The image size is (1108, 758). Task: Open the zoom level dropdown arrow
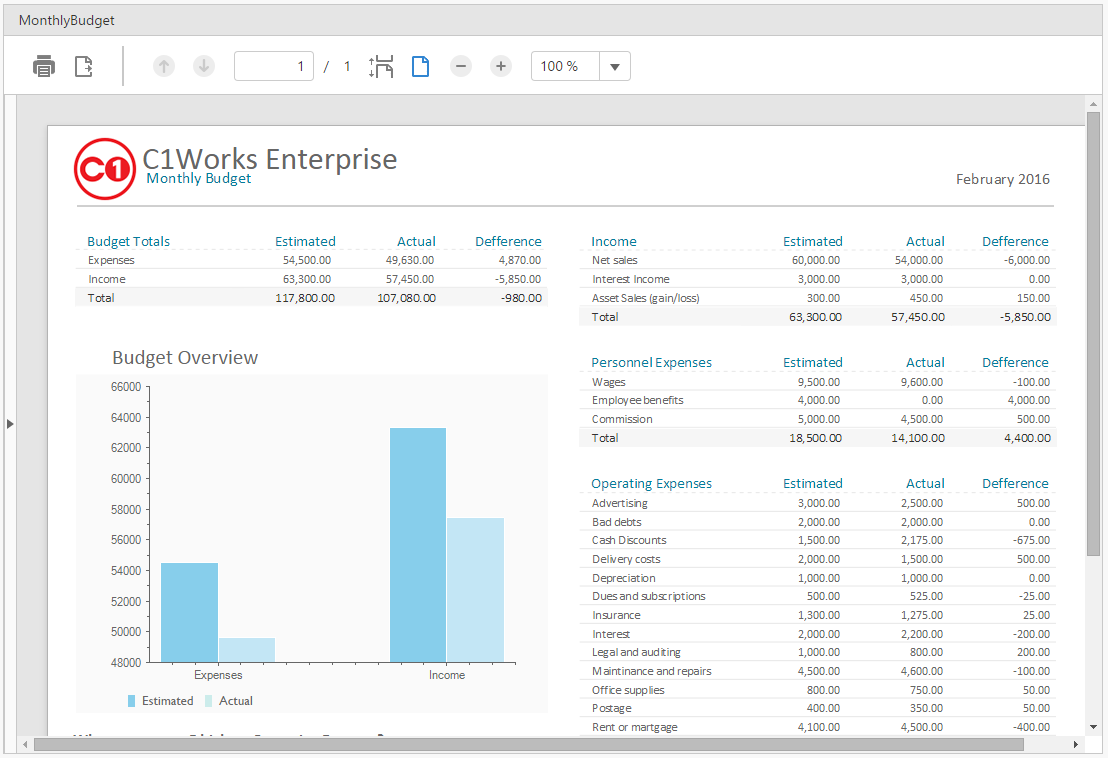pyautogui.click(x=615, y=66)
